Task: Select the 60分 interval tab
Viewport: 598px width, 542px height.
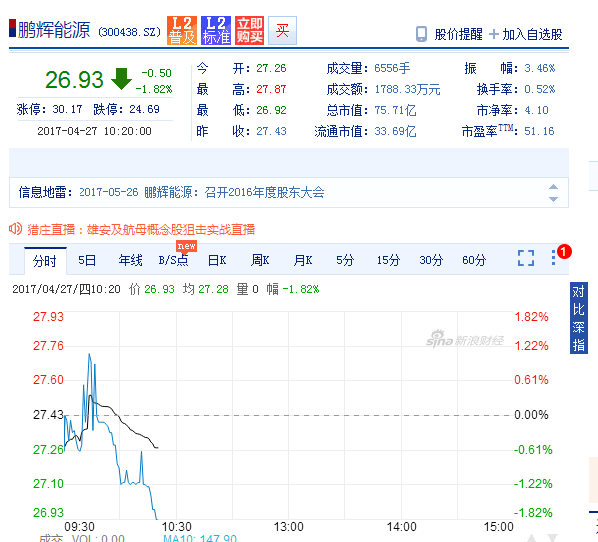Action: (474, 260)
